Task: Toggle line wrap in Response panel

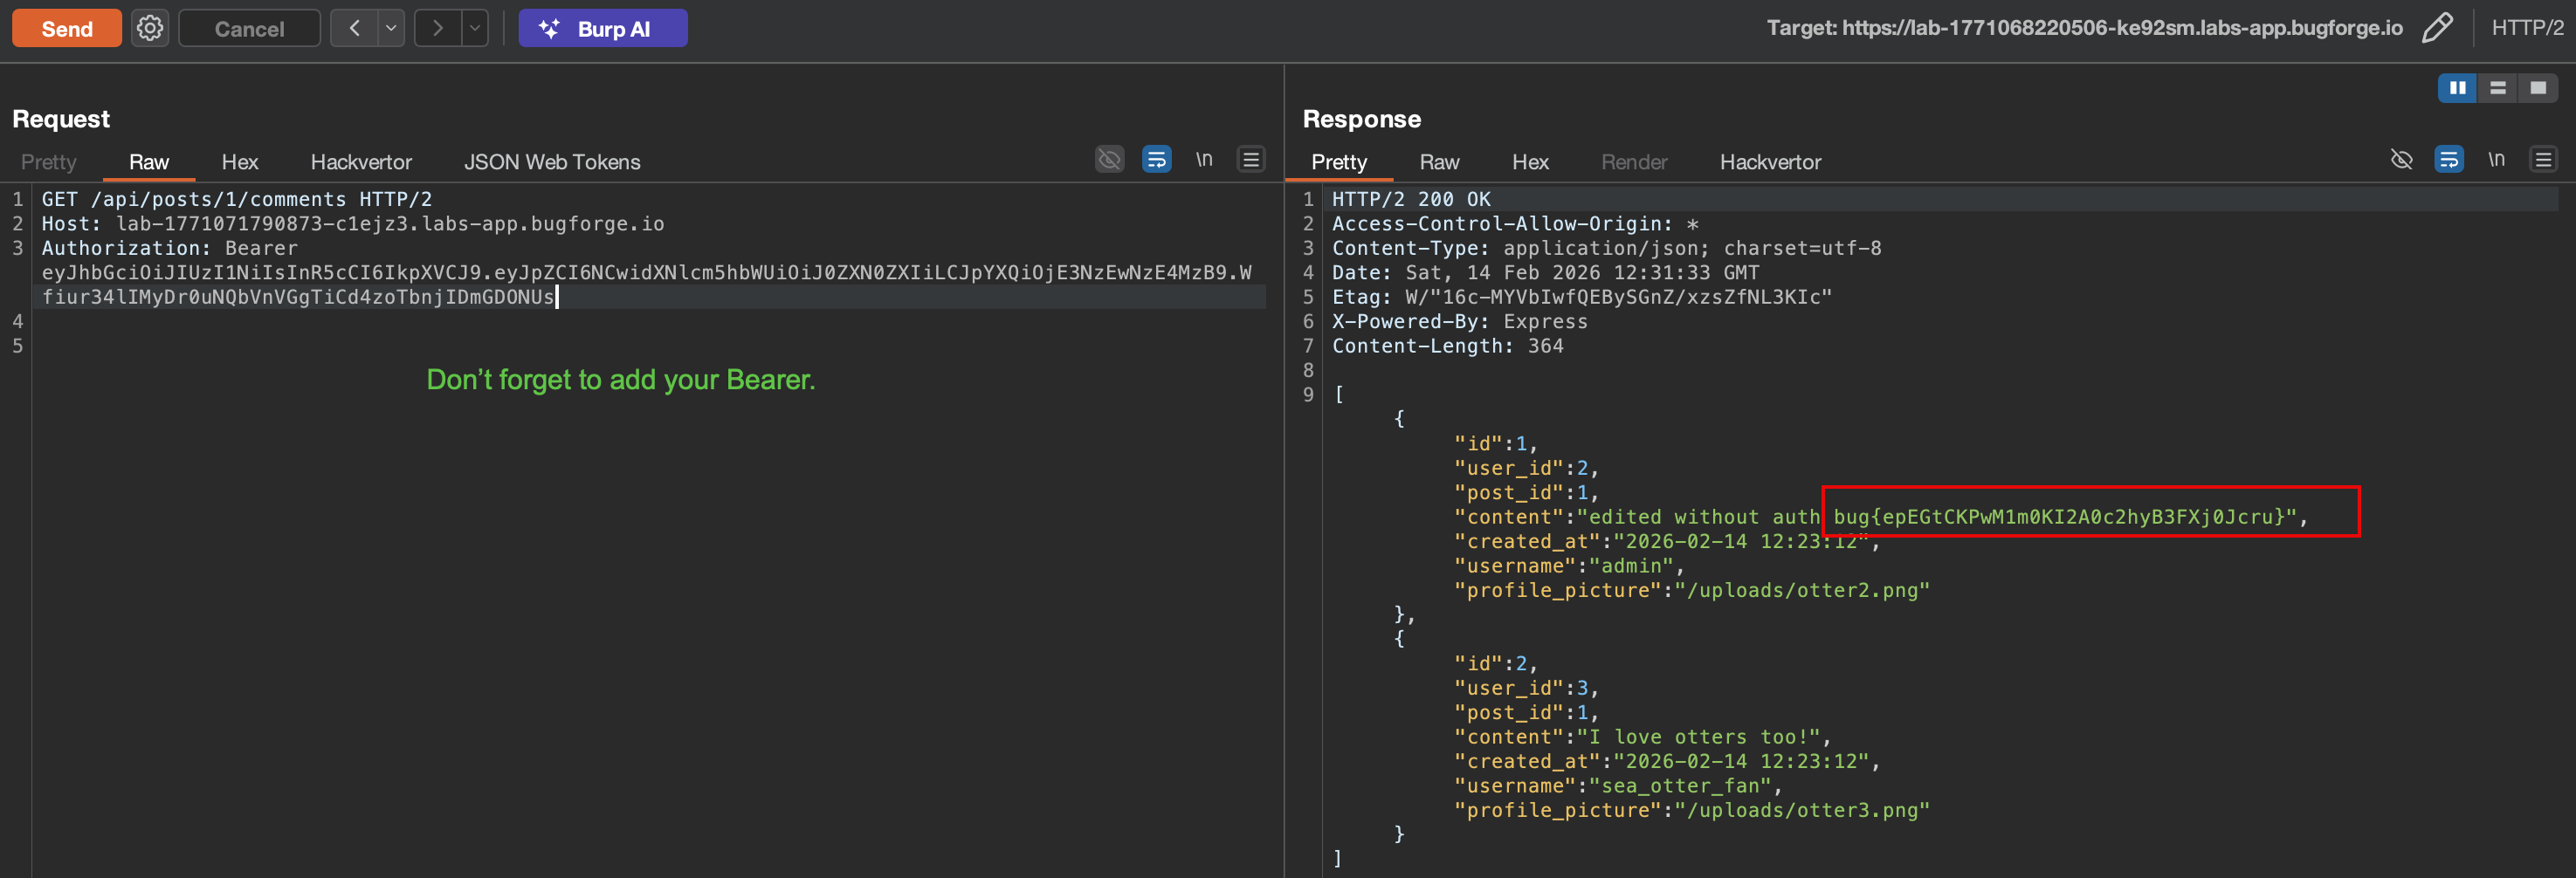Action: coord(2448,160)
